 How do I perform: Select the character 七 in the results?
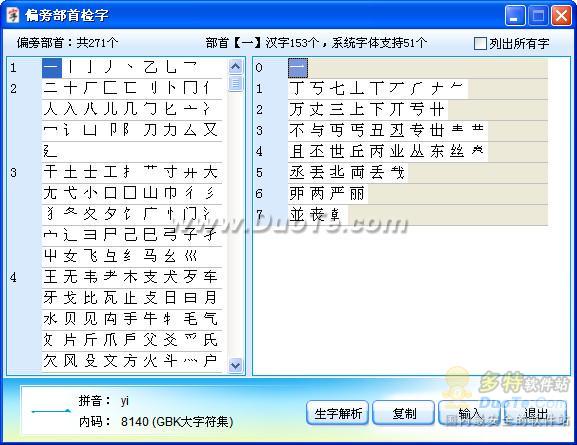coord(337,89)
